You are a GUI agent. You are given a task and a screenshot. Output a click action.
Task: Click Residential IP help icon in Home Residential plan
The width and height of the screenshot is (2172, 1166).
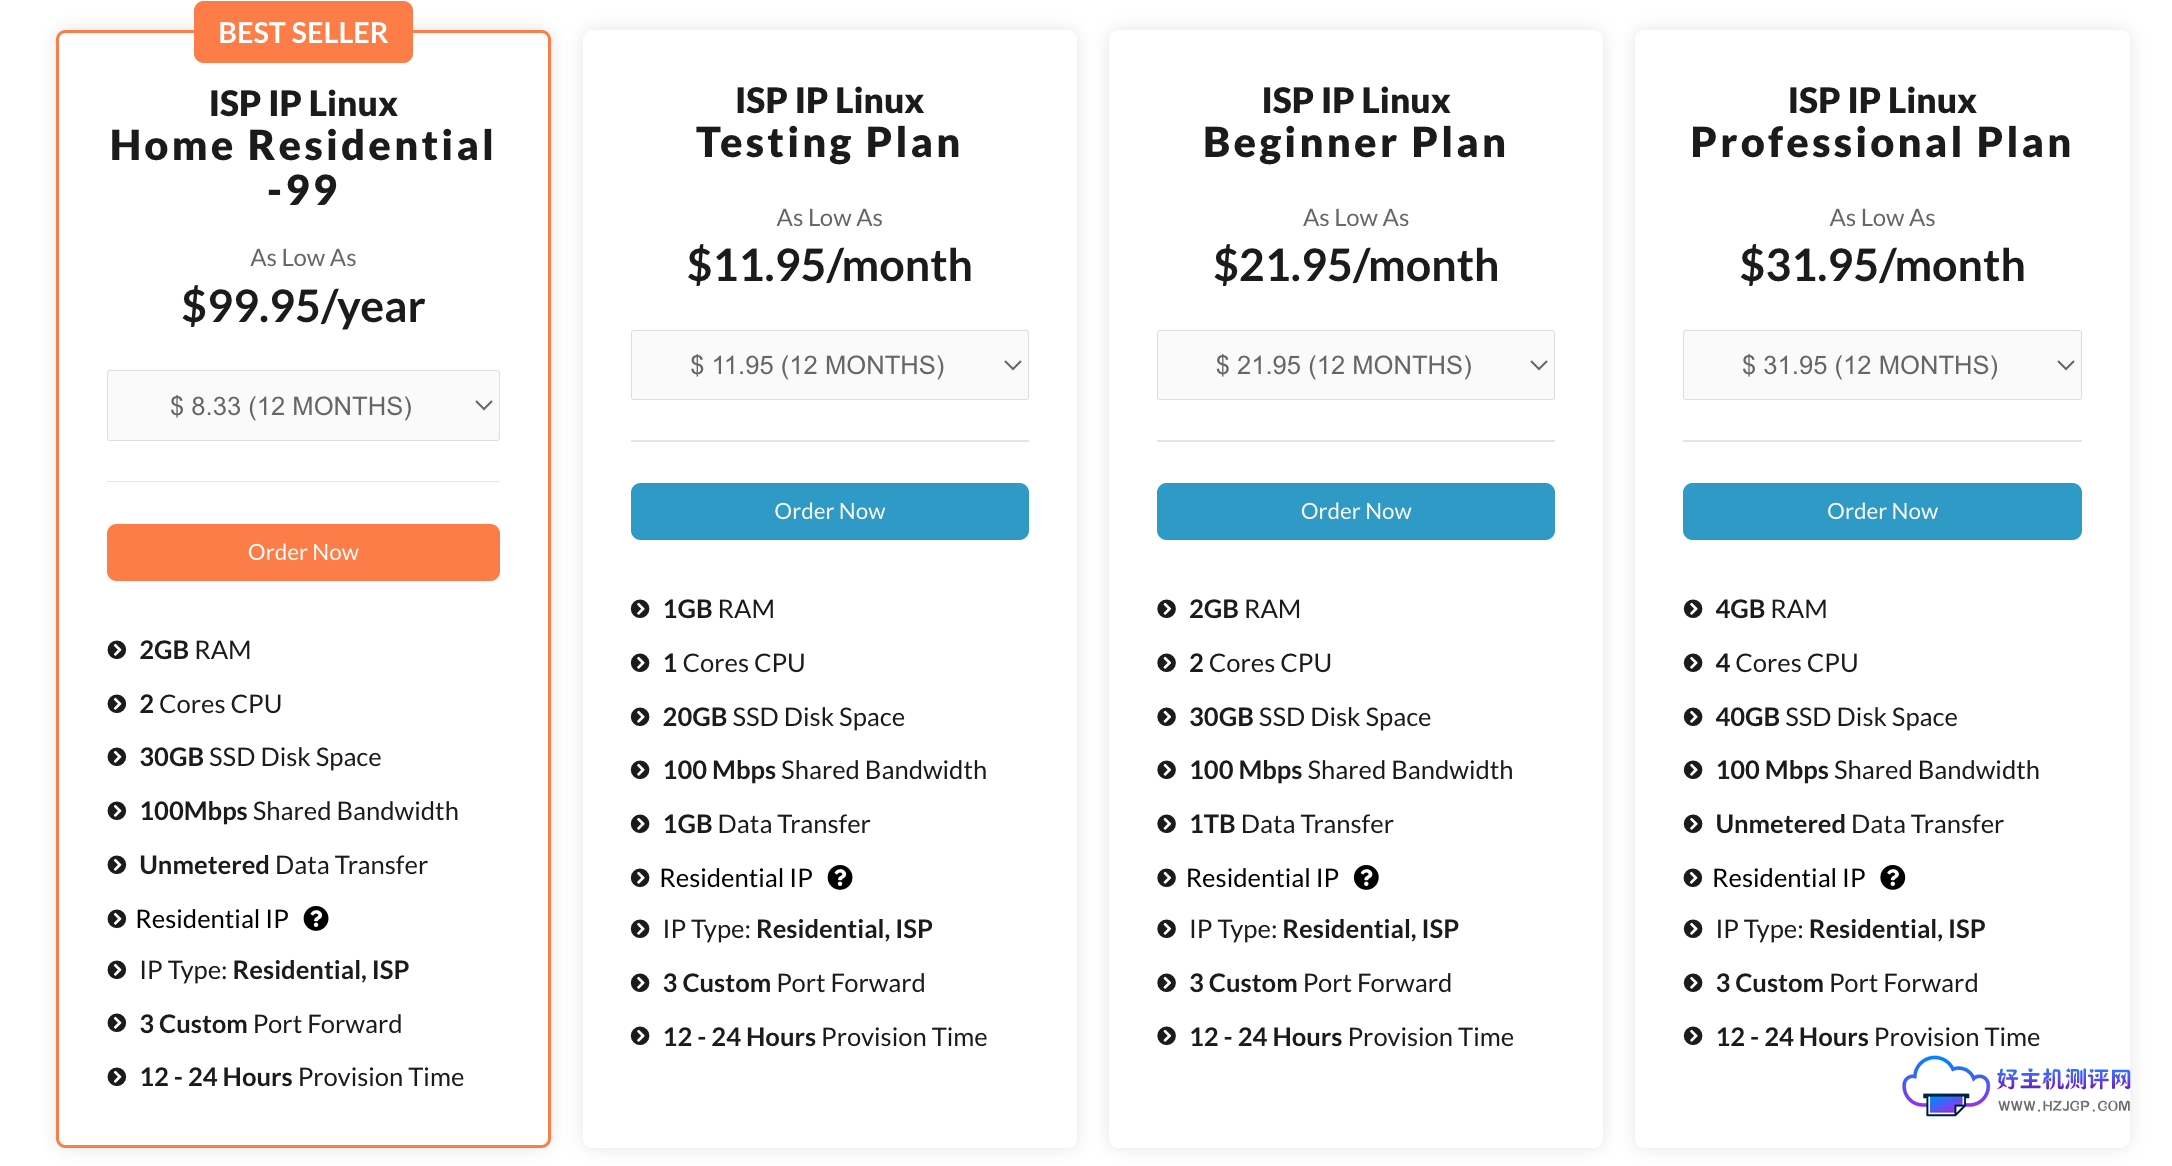(x=316, y=918)
